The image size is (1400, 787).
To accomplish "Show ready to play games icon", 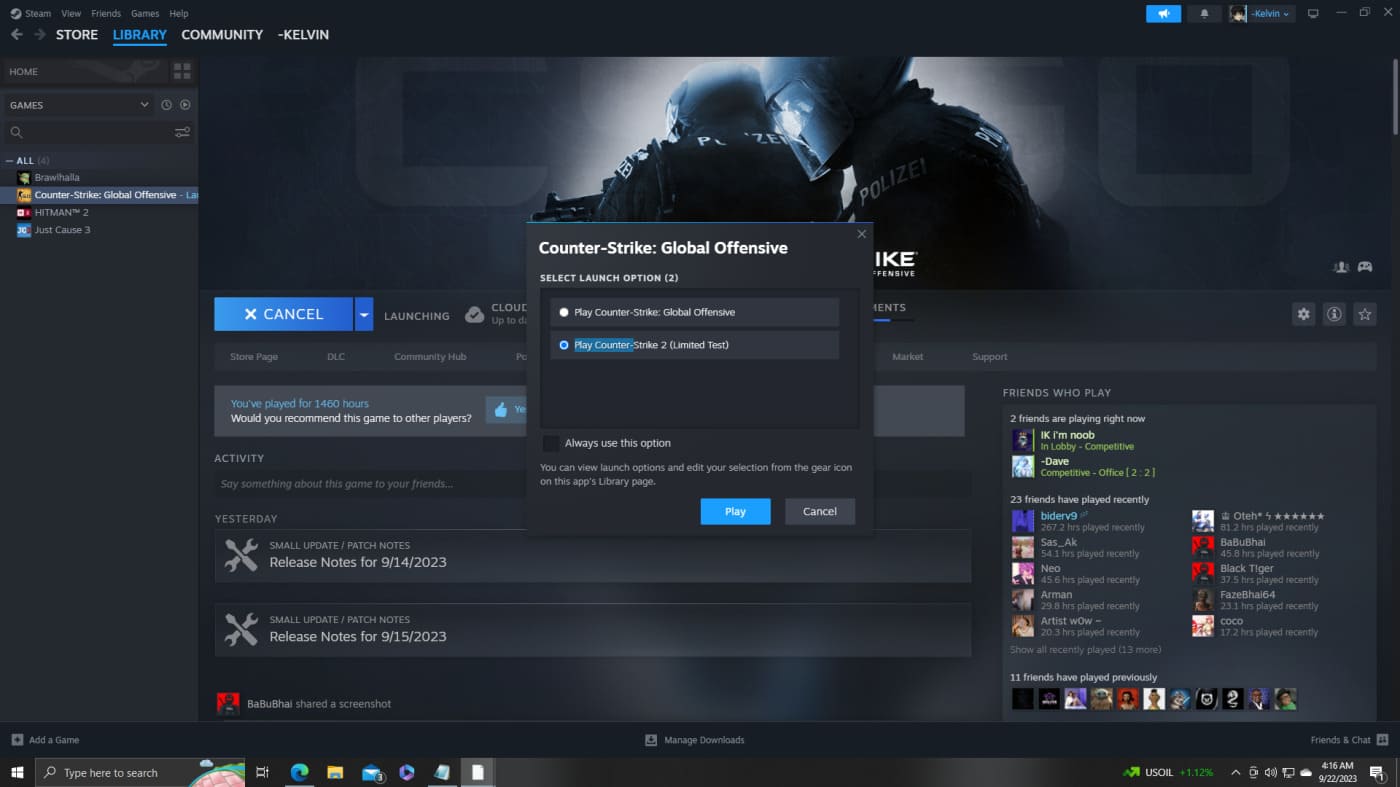I will pyautogui.click(x=185, y=105).
